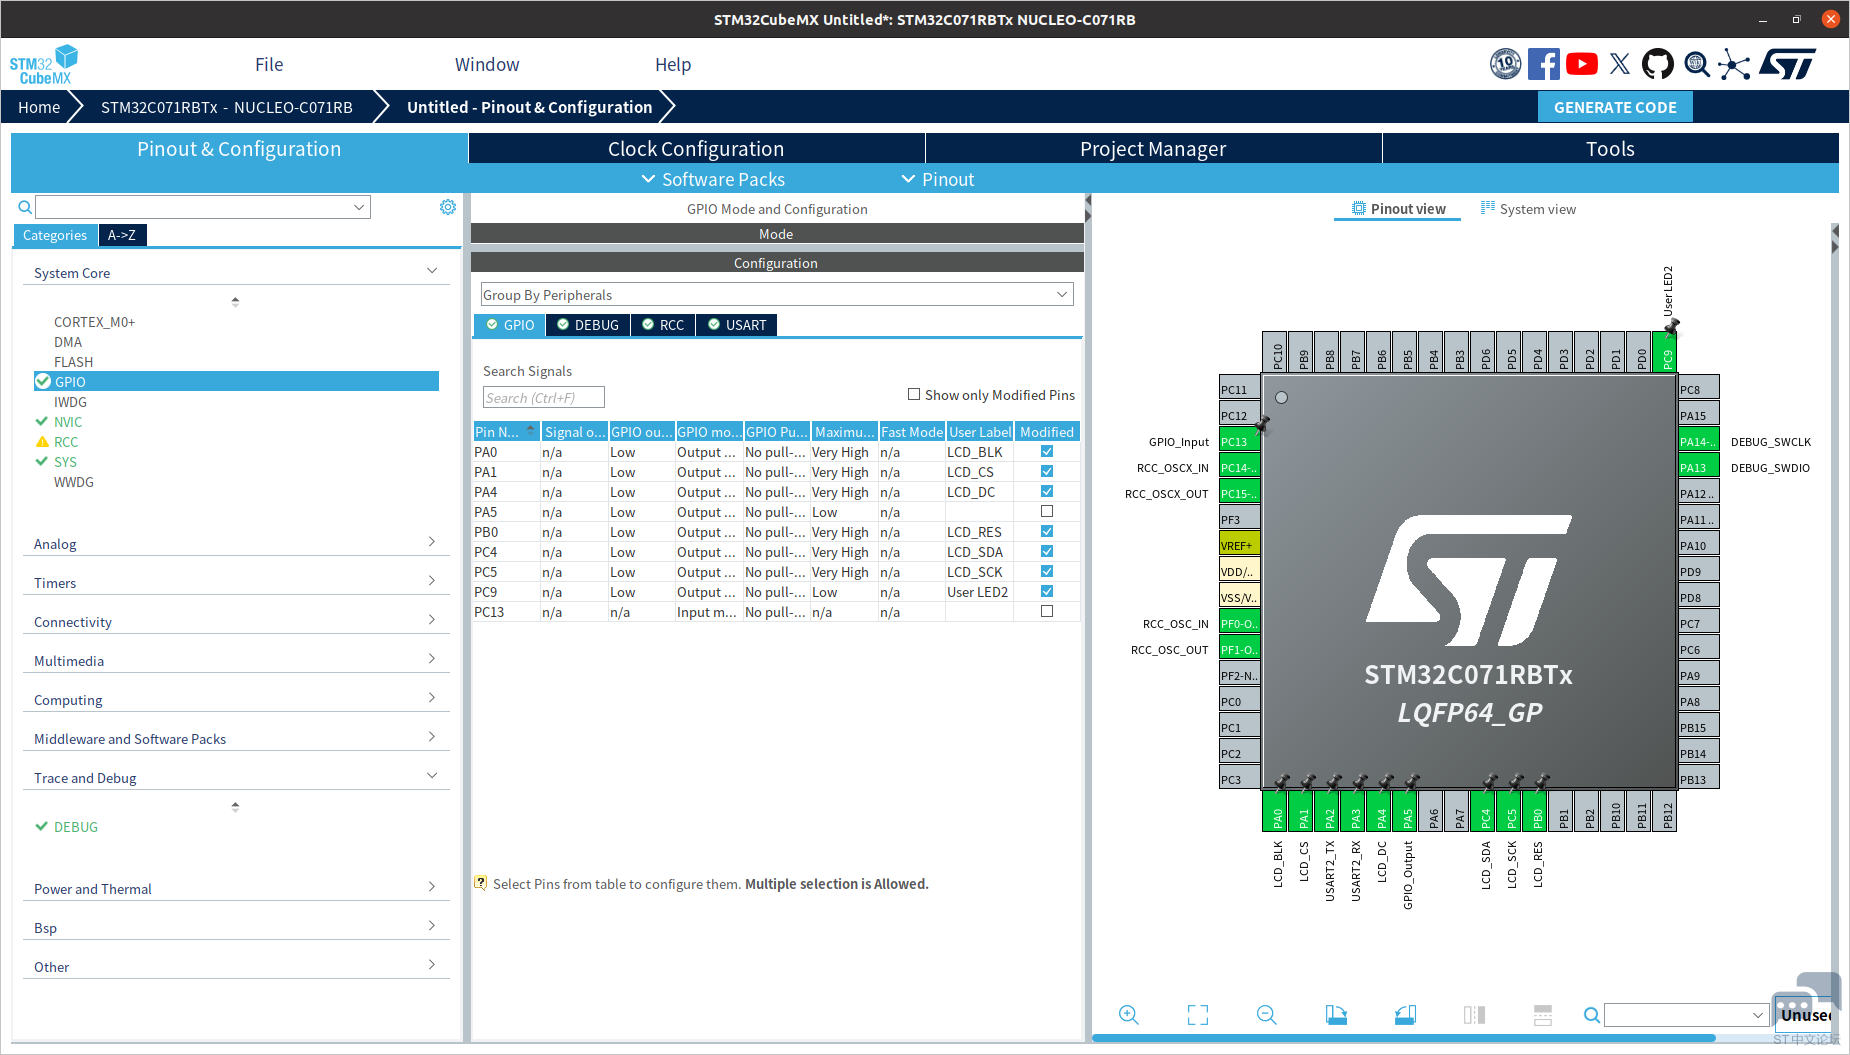Switch to the A->Z list
Image resolution: width=1850 pixels, height=1055 pixels.
point(122,235)
